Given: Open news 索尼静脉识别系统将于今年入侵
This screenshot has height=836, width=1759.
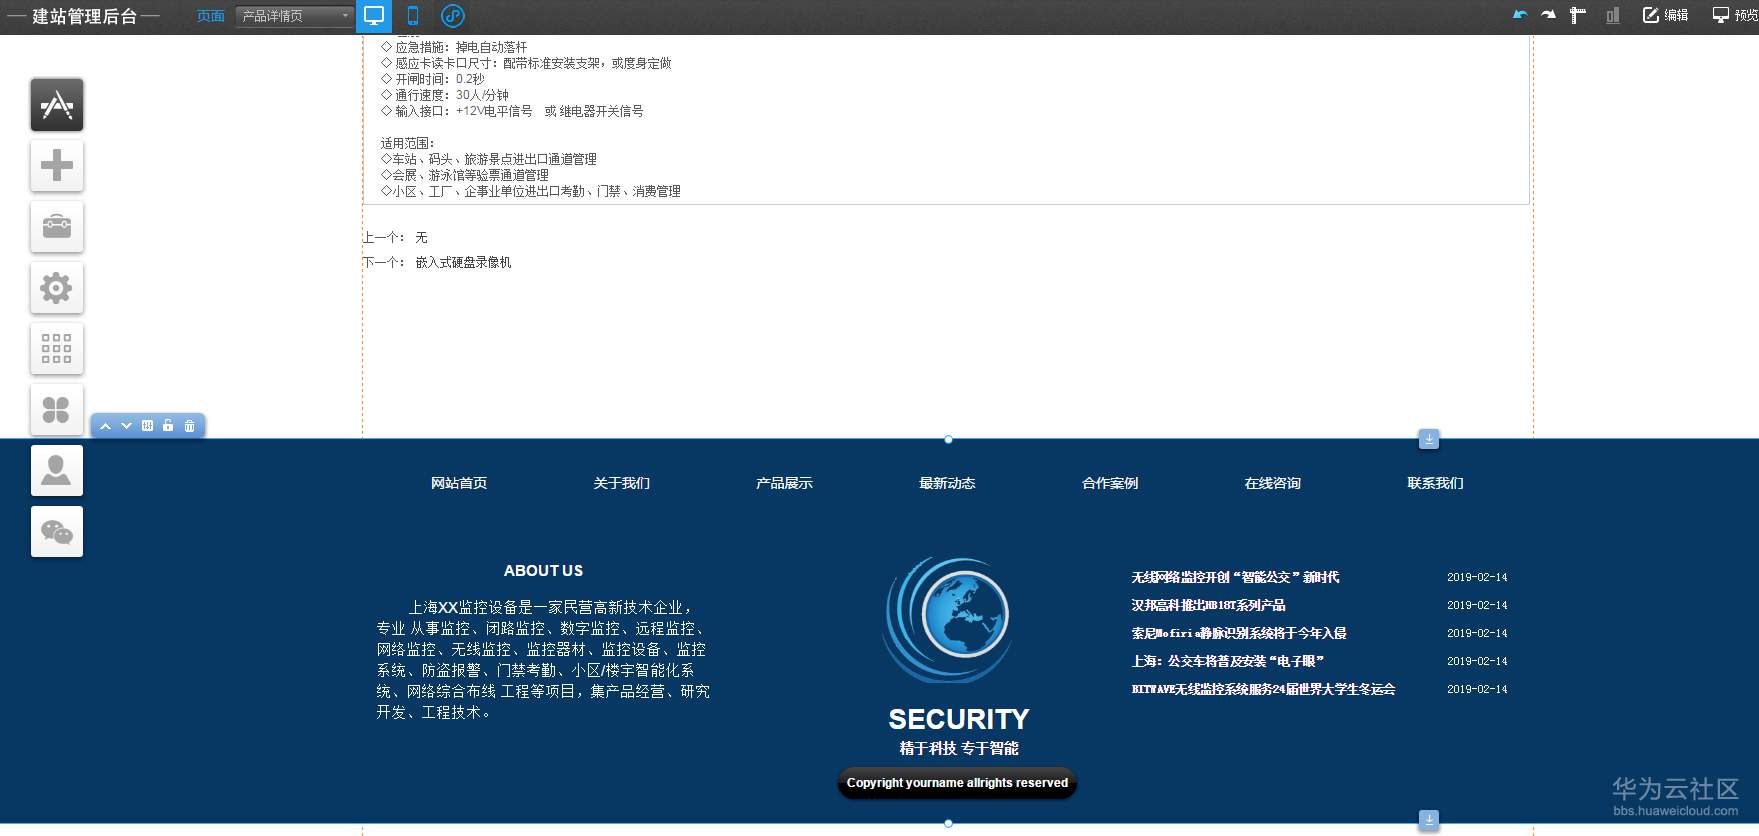Looking at the screenshot, I should coord(1239,633).
